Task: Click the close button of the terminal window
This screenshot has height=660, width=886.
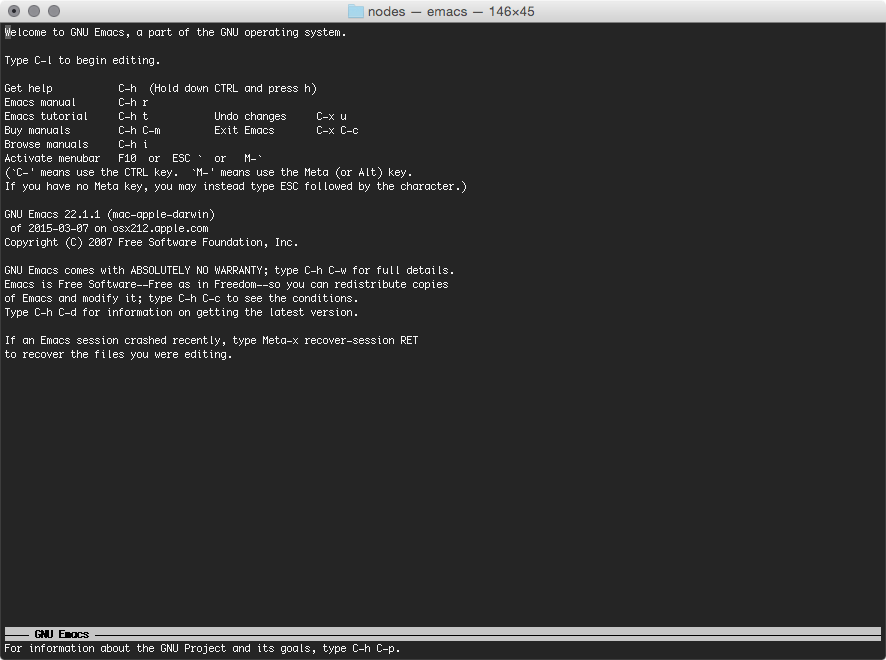Action: click(x=14, y=11)
